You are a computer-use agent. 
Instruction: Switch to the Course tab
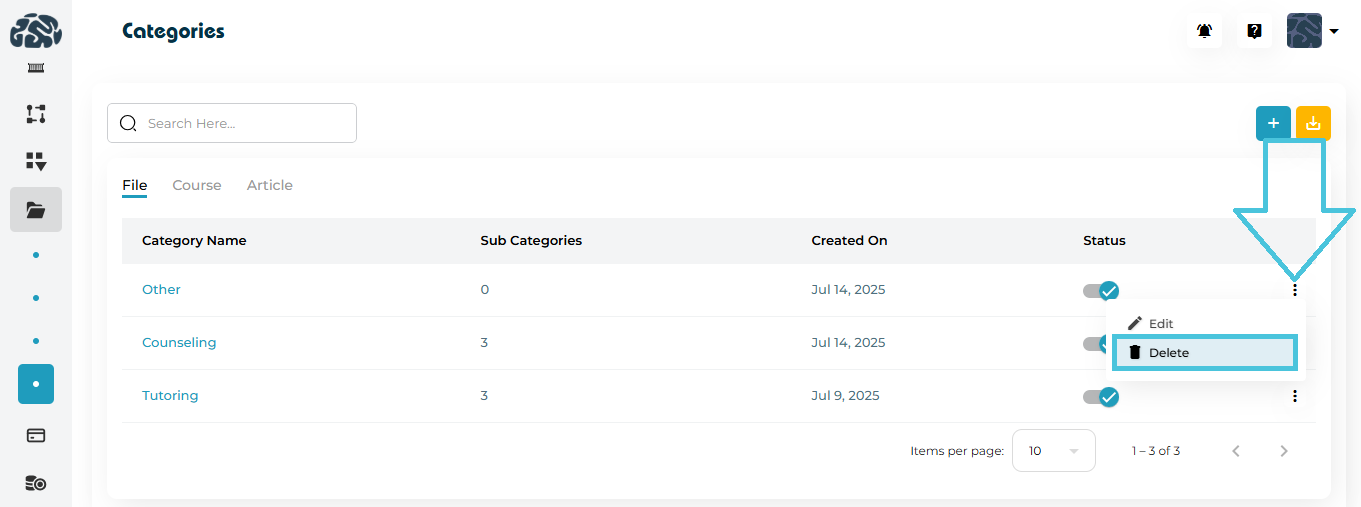197,185
